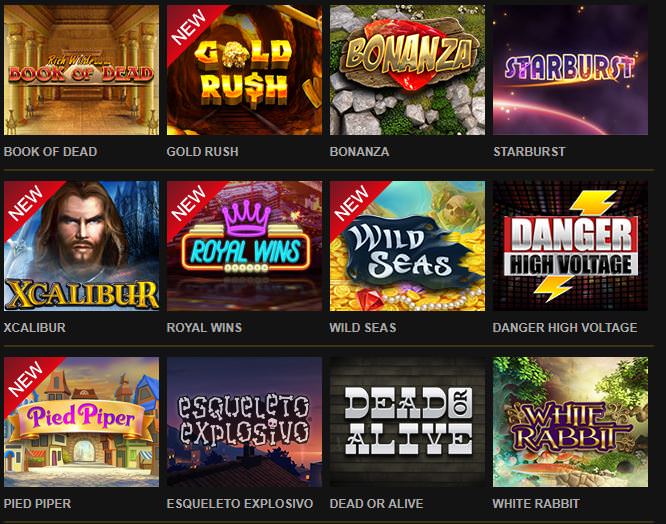Select the Starburst game thumbnail
666x524 pixels.
pos(570,70)
